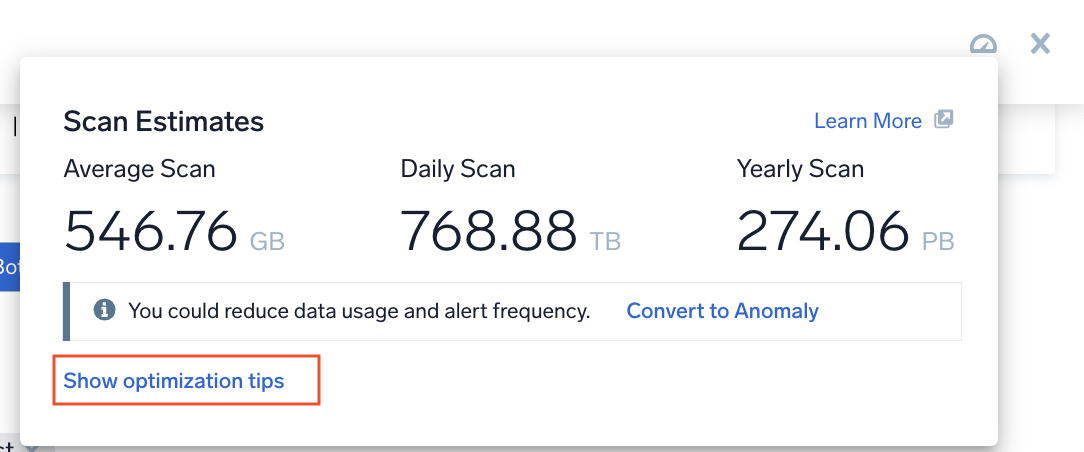The image size is (1084, 452).
Task: Click Convert to Anomaly
Action: point(722,311)
